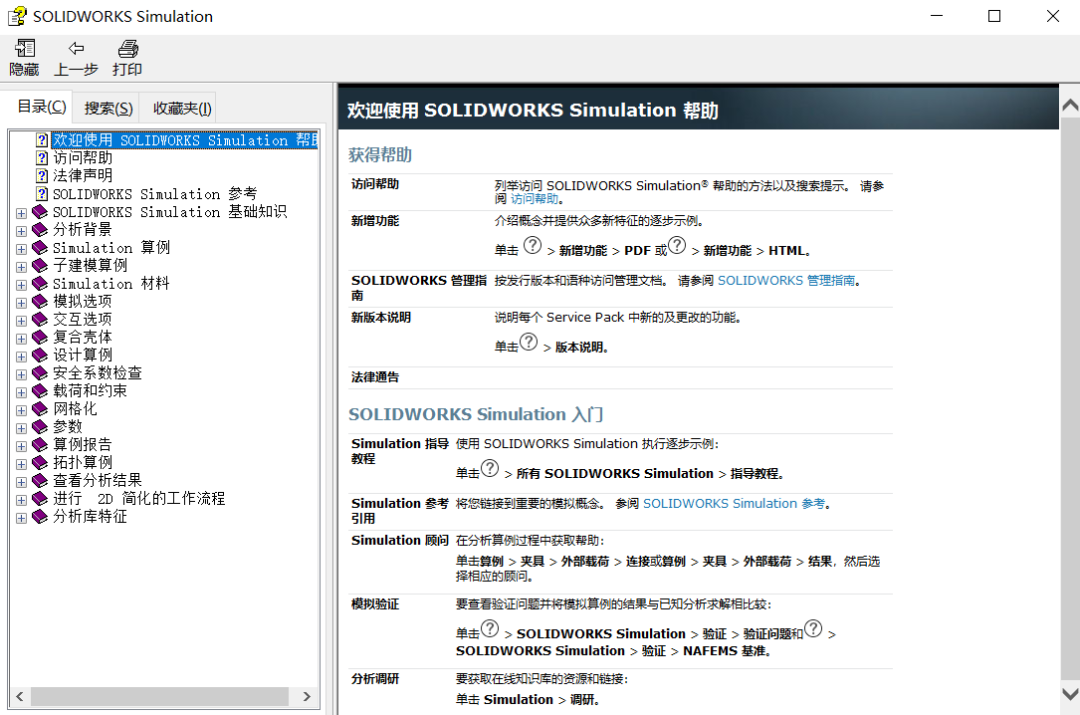Image resolution: width=1080 pixels, height=715 pixels.
Task: Click the book icon beside 网格化
Action: coord(40,409)
